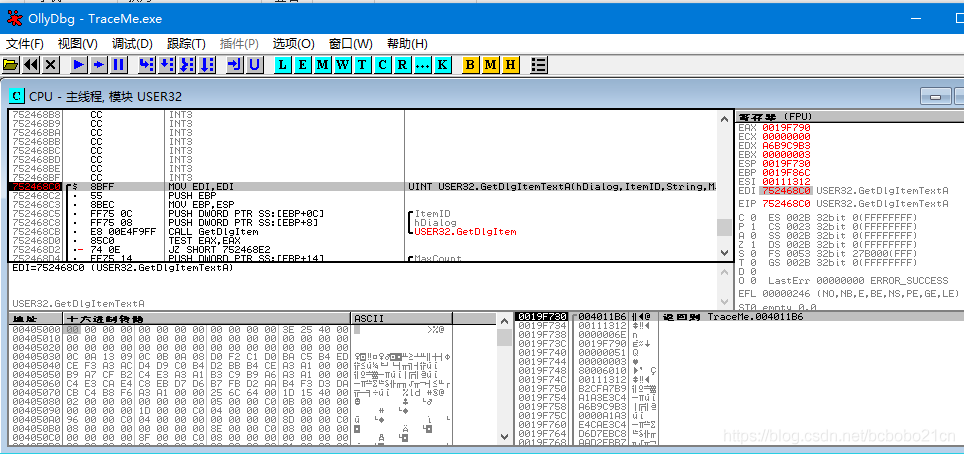The height and width of the screenshot is (454, 964).
Task: Open the Executable modules (E) icon
Action: pos(302,65)
